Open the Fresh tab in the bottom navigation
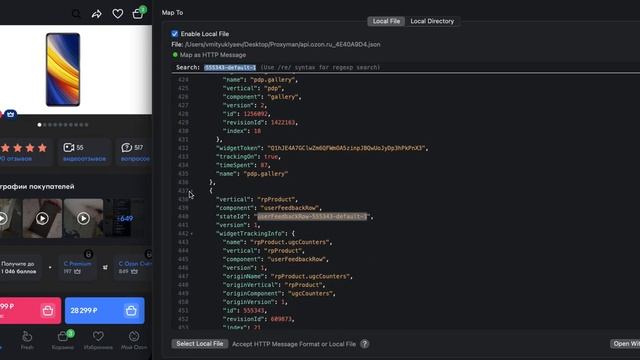This screenshot has height=360, width=640. tap(27, 340)
